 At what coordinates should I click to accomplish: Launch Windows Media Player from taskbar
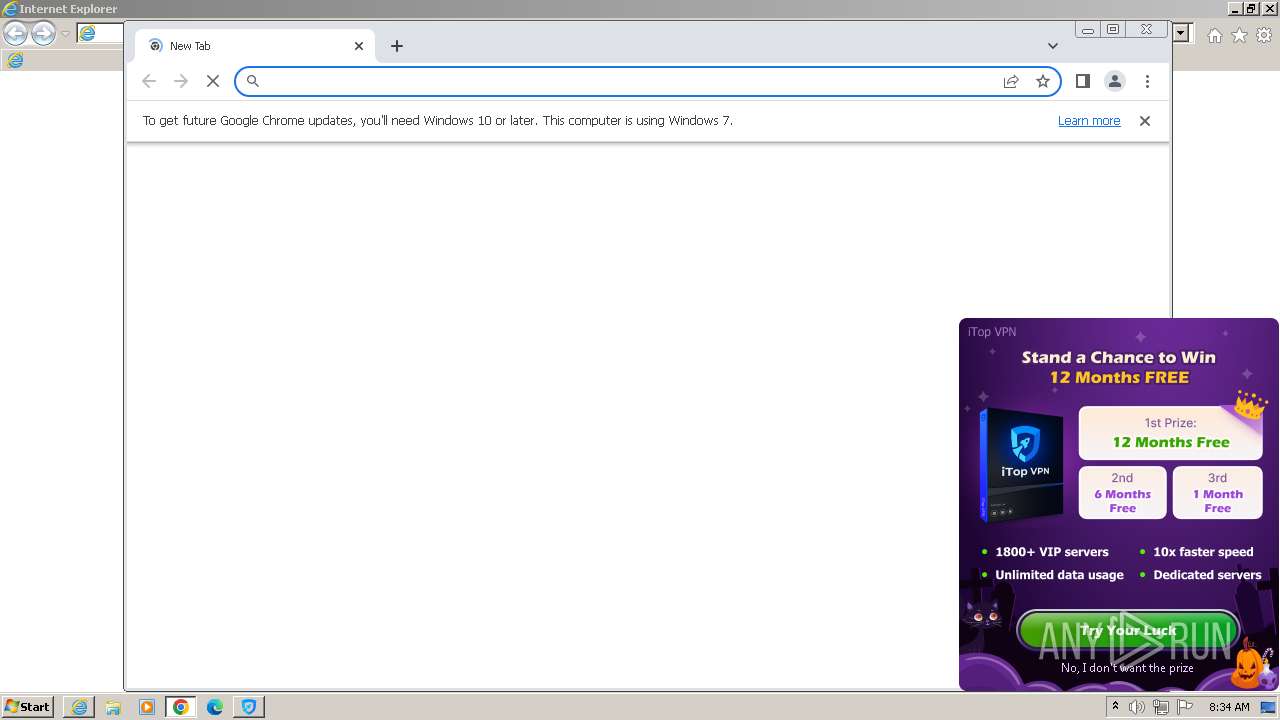pyautogui.click(x=147, y=707)
